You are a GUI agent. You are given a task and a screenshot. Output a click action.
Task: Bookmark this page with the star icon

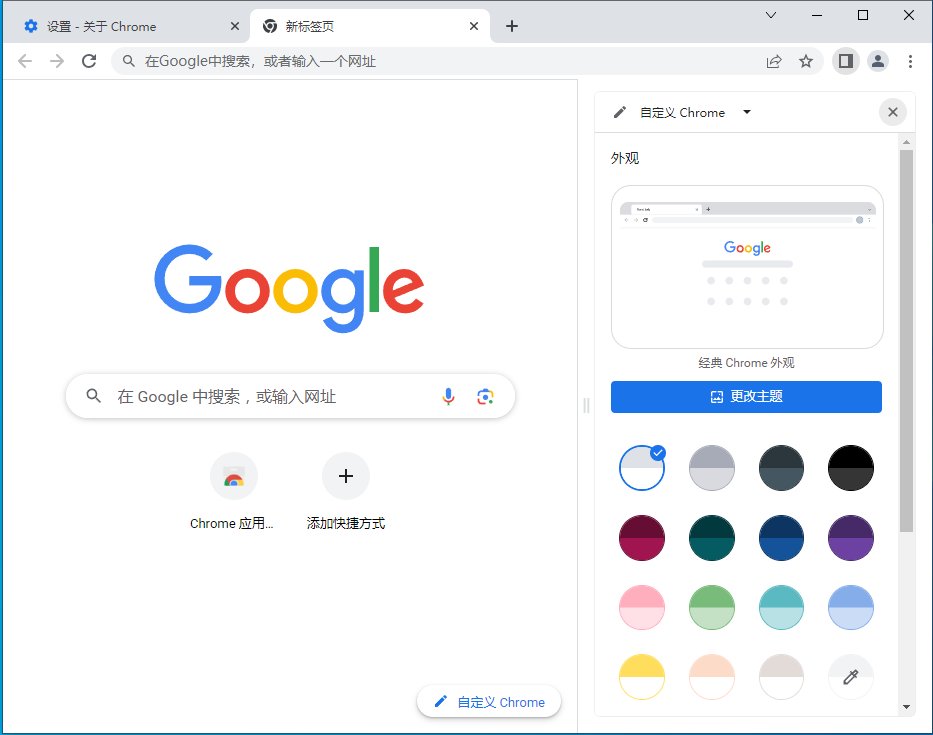[806, 61]
